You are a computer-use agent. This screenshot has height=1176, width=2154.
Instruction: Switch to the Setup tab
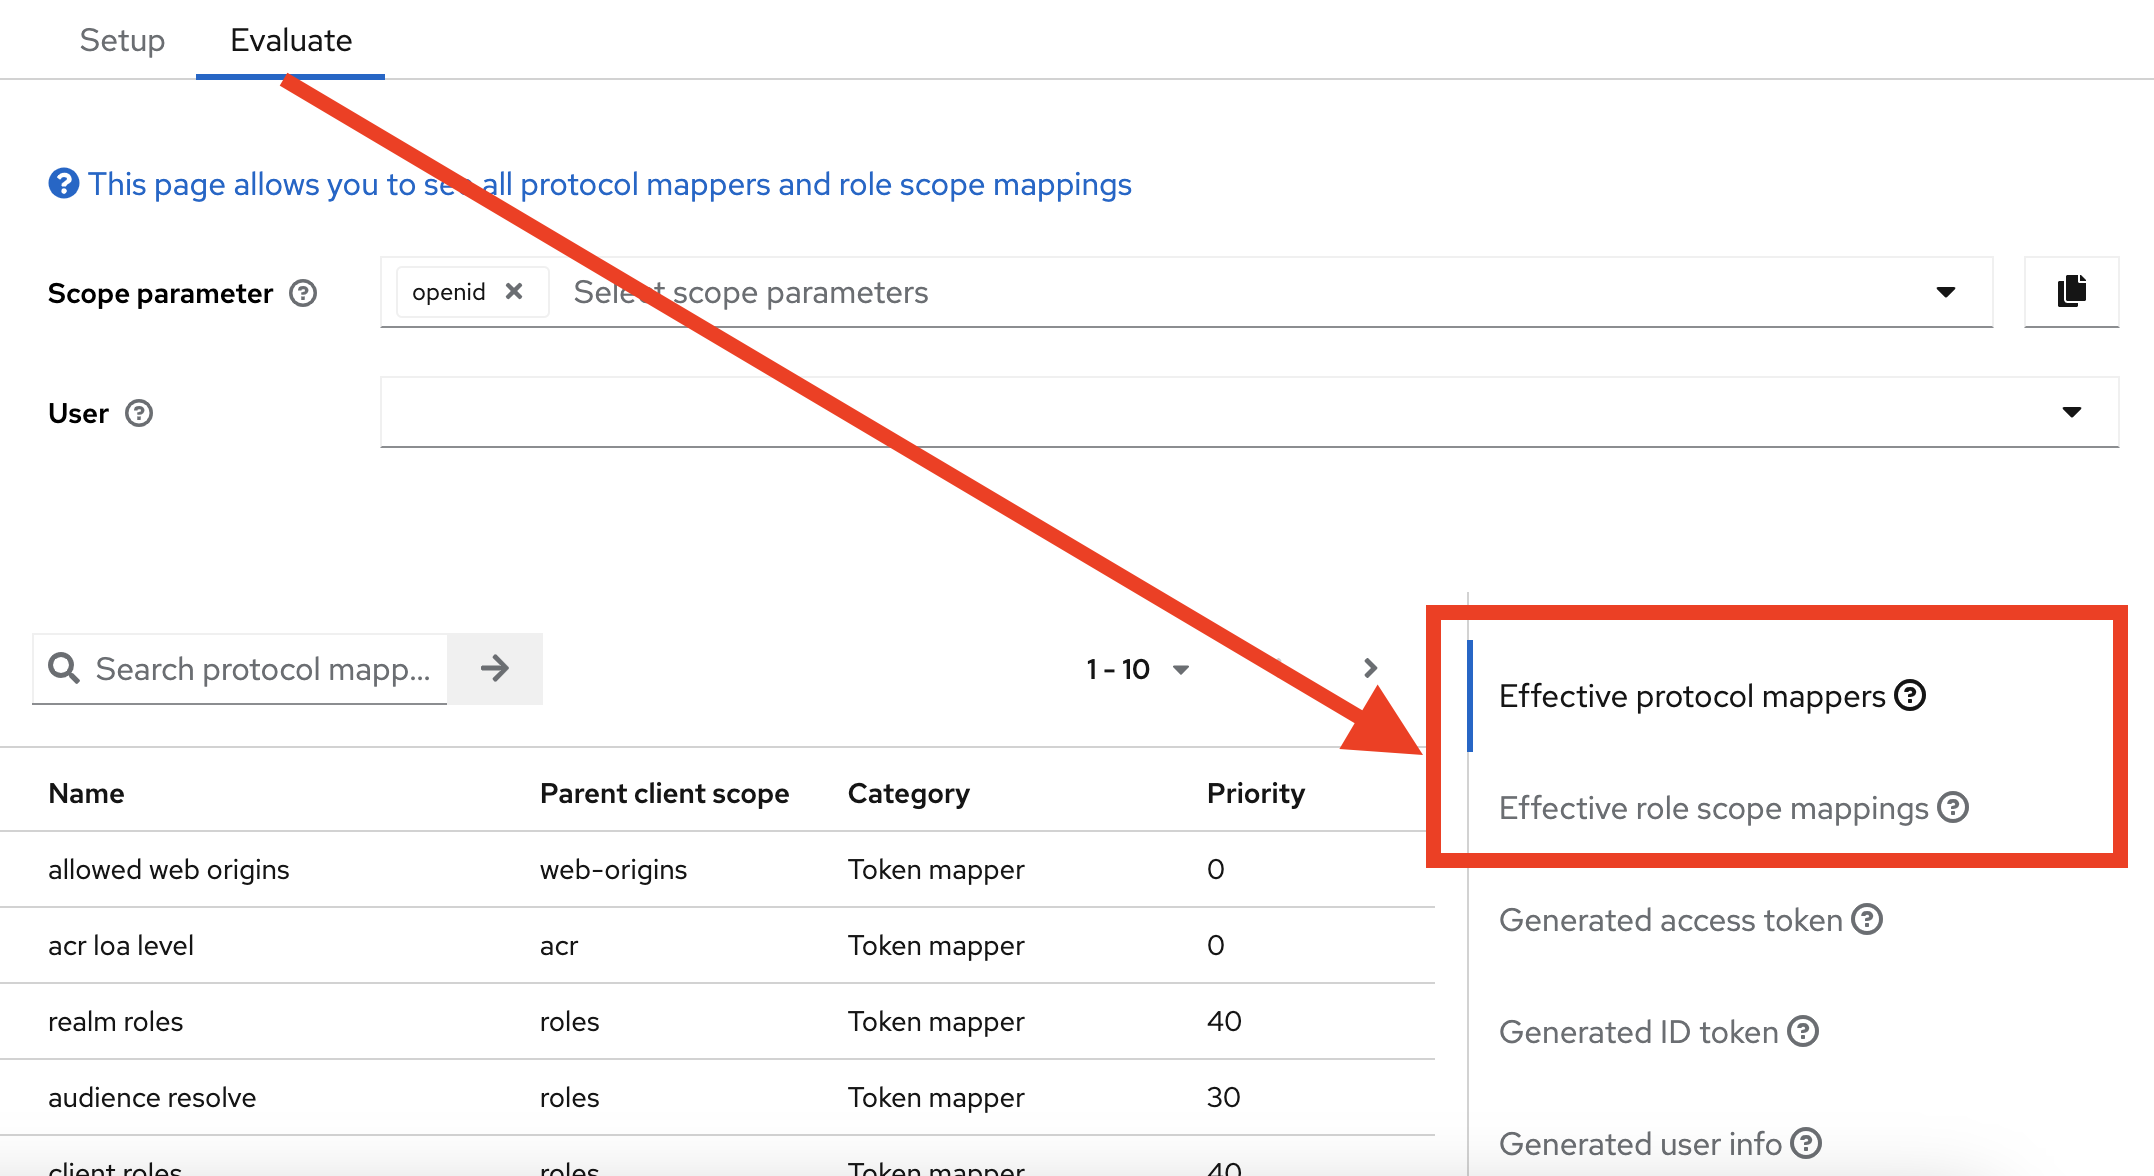[122, 40]
